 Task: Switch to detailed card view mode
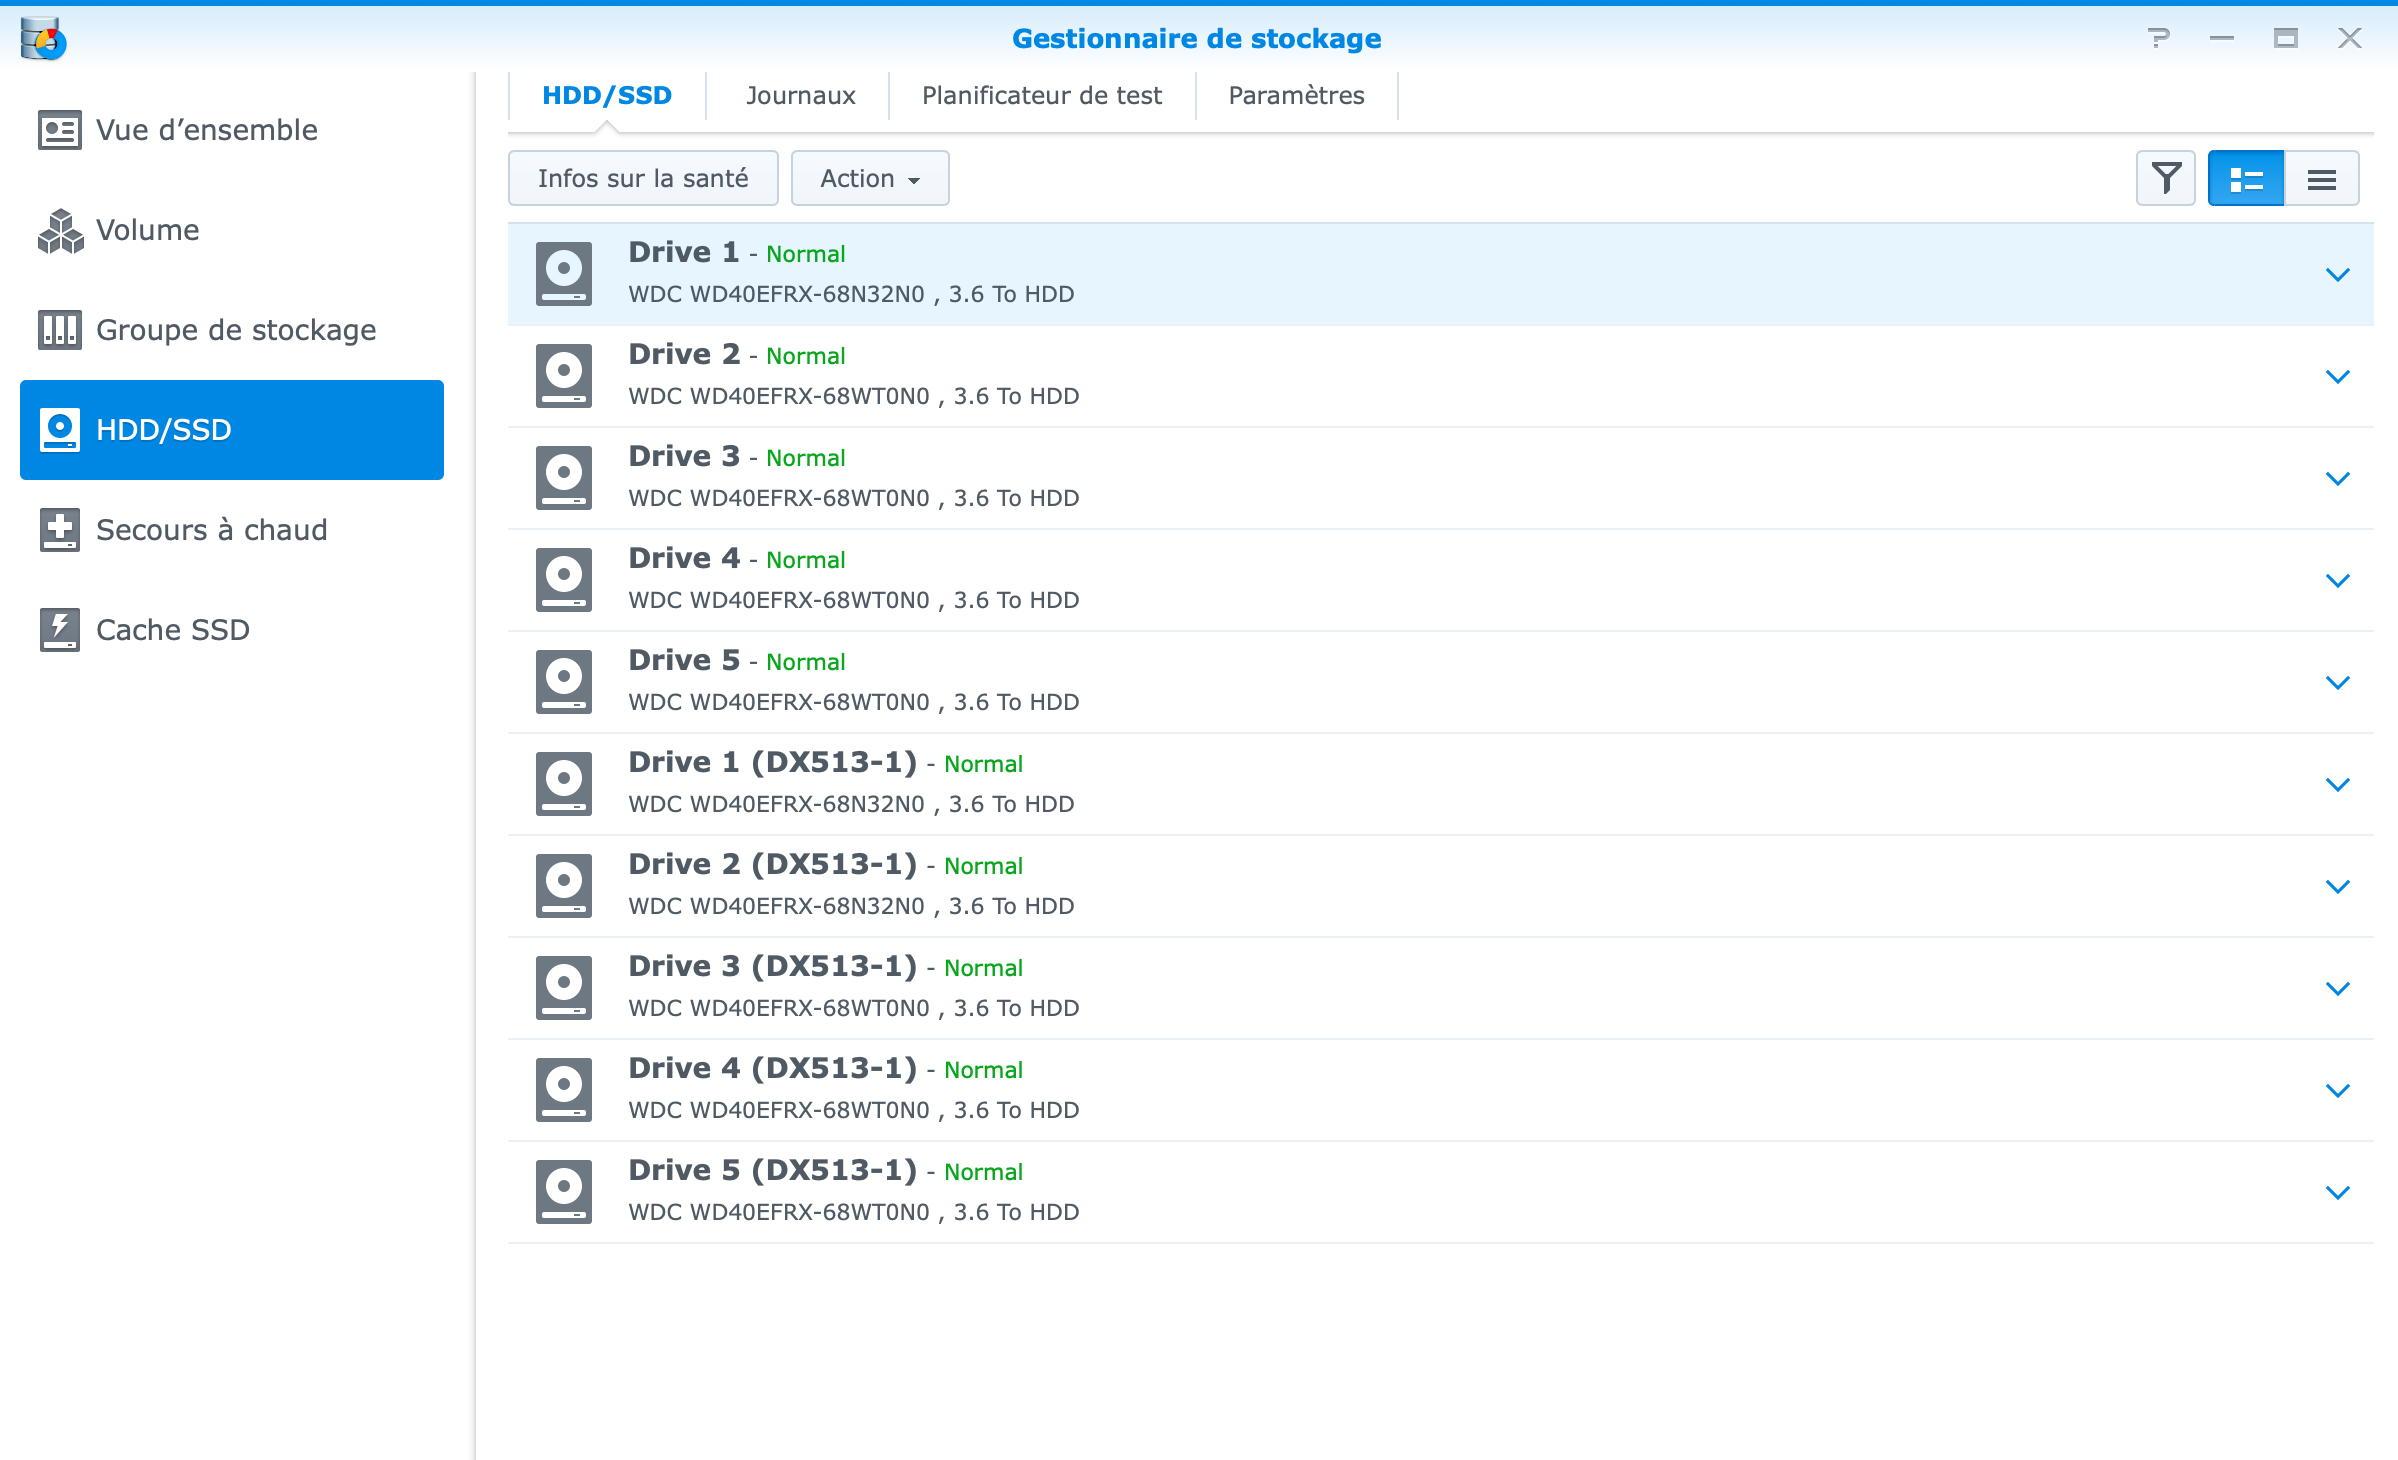coord(2245,179)
